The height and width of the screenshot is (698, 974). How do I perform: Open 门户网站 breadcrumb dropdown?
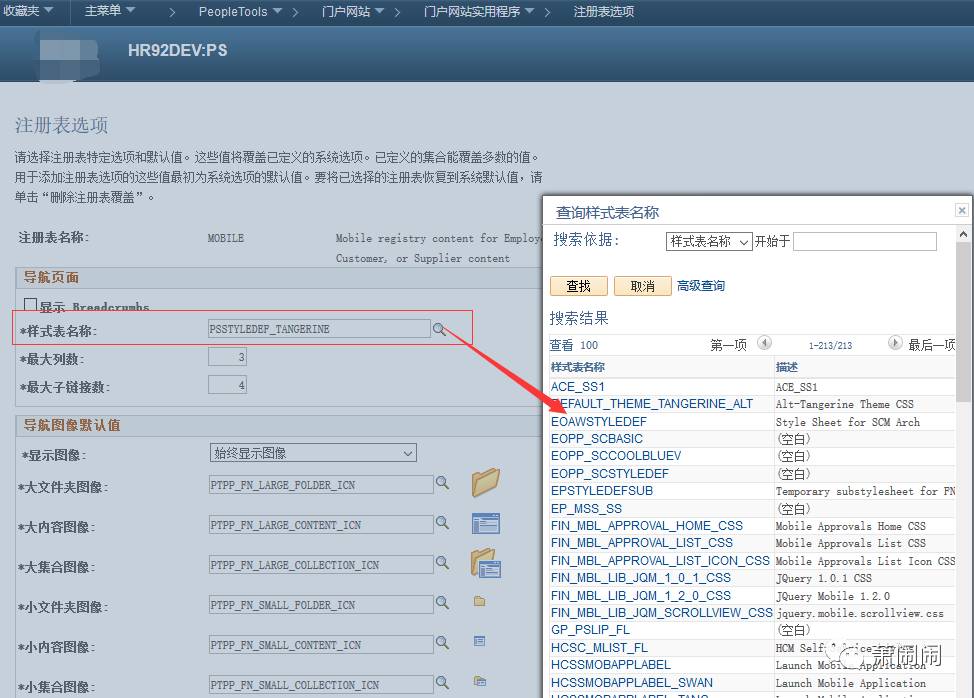(353, 12)
